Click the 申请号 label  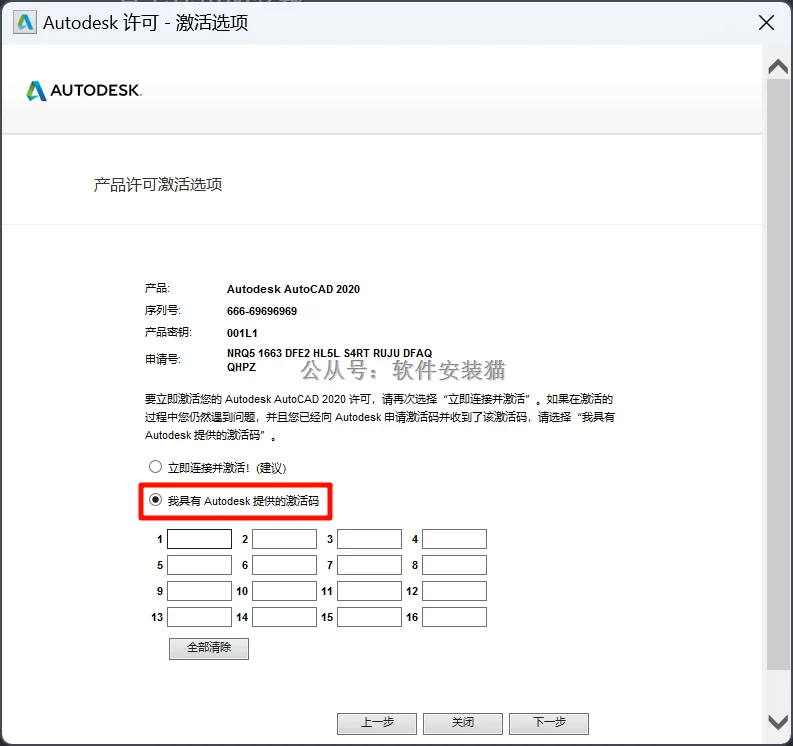[163, 359]
